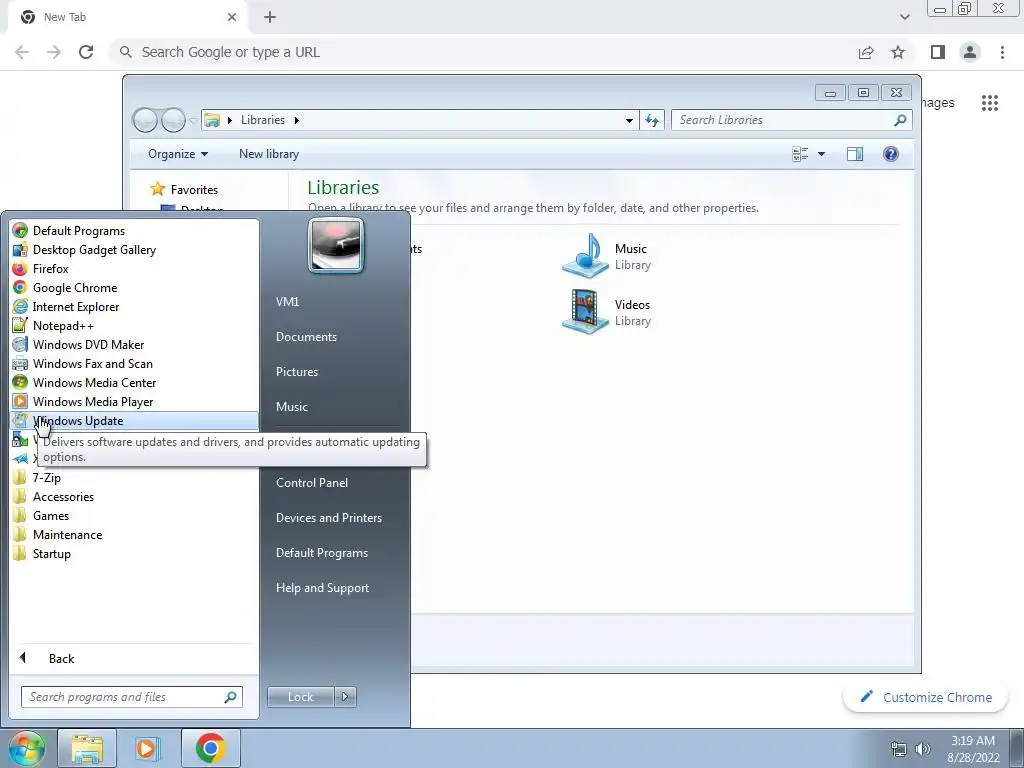Click the user account picture

click(336, 245)
